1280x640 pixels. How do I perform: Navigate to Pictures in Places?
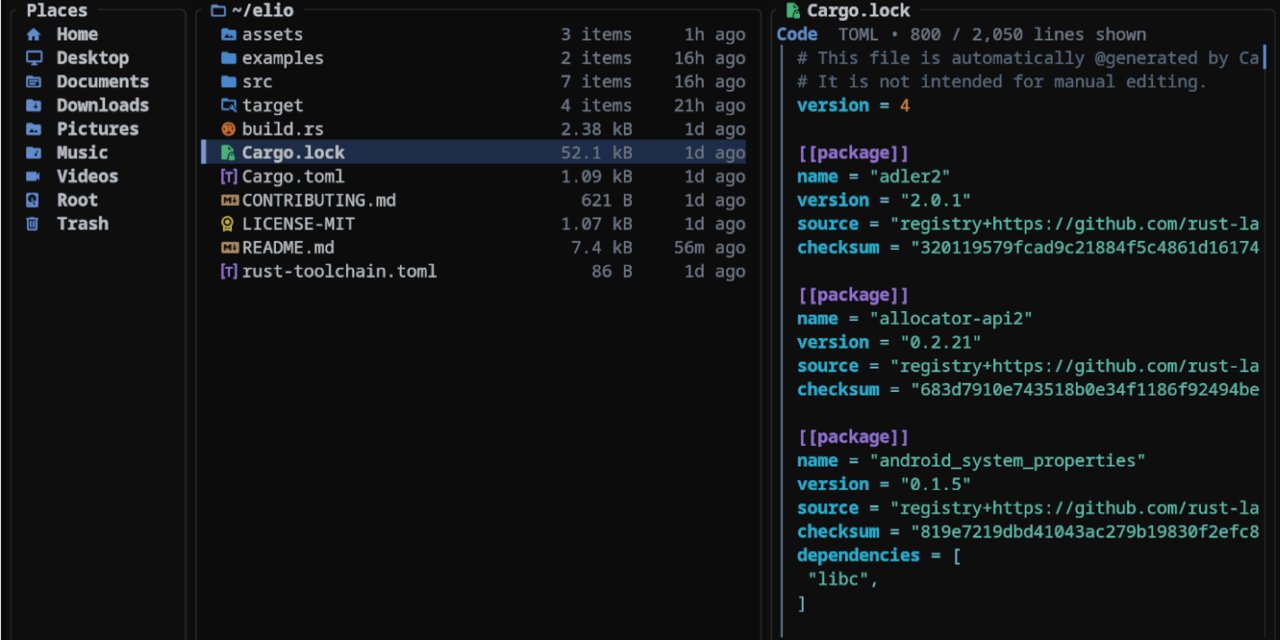click(x=97, y=129)
